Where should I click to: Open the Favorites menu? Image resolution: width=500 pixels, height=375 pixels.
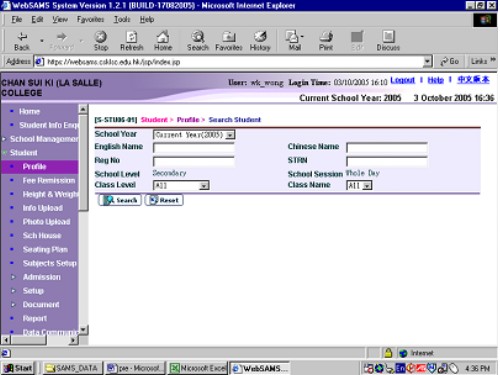pos(90,19)
